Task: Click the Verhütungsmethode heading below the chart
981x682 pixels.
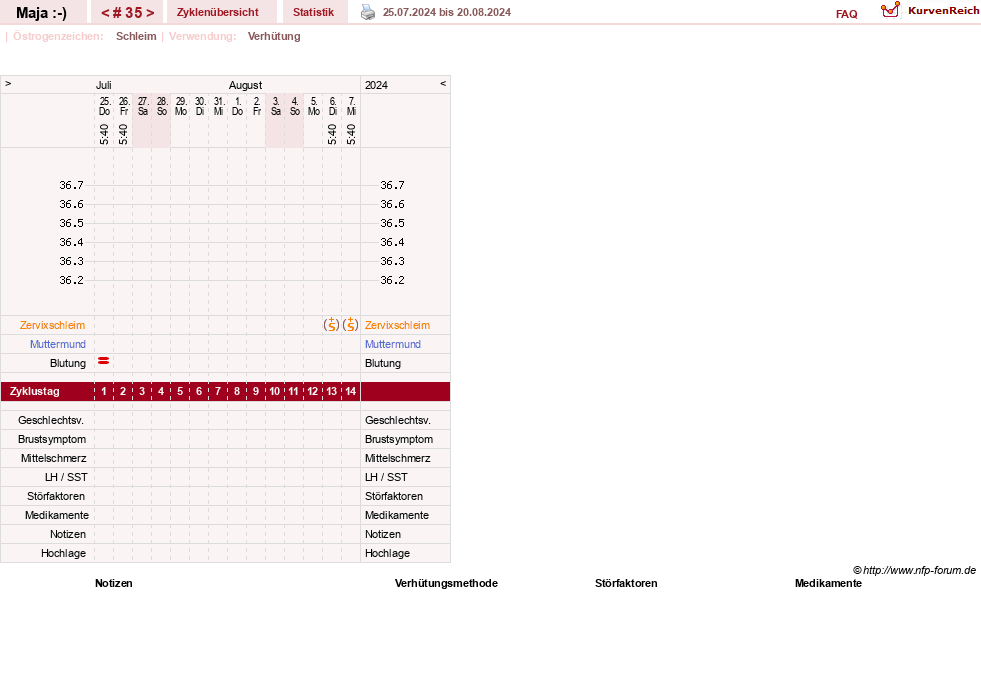Action: click(x=446, y=583)
